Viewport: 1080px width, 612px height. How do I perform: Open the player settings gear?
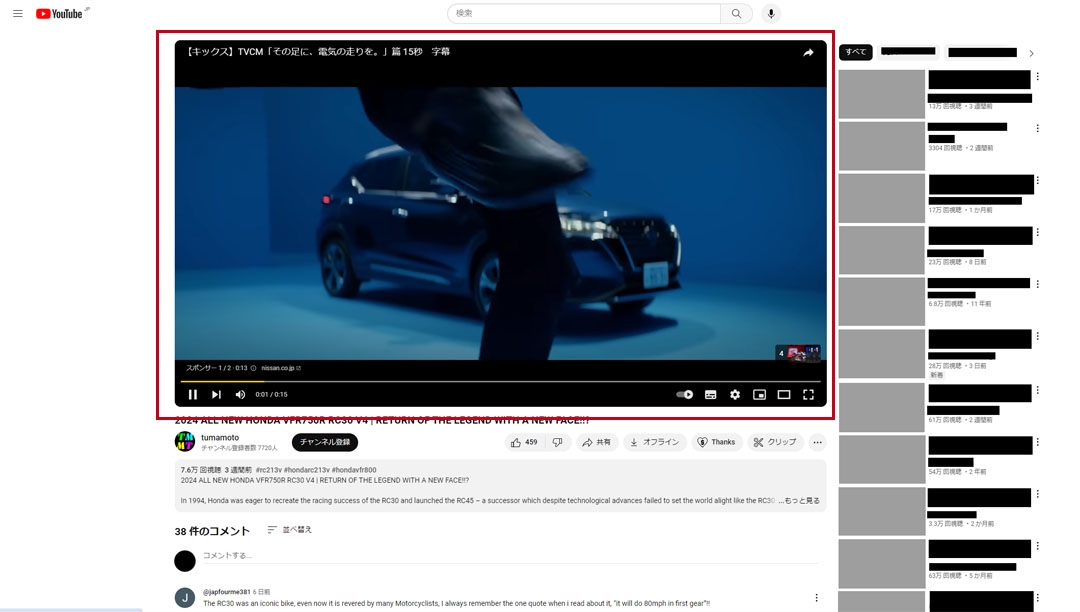click(x=735, y=395)
